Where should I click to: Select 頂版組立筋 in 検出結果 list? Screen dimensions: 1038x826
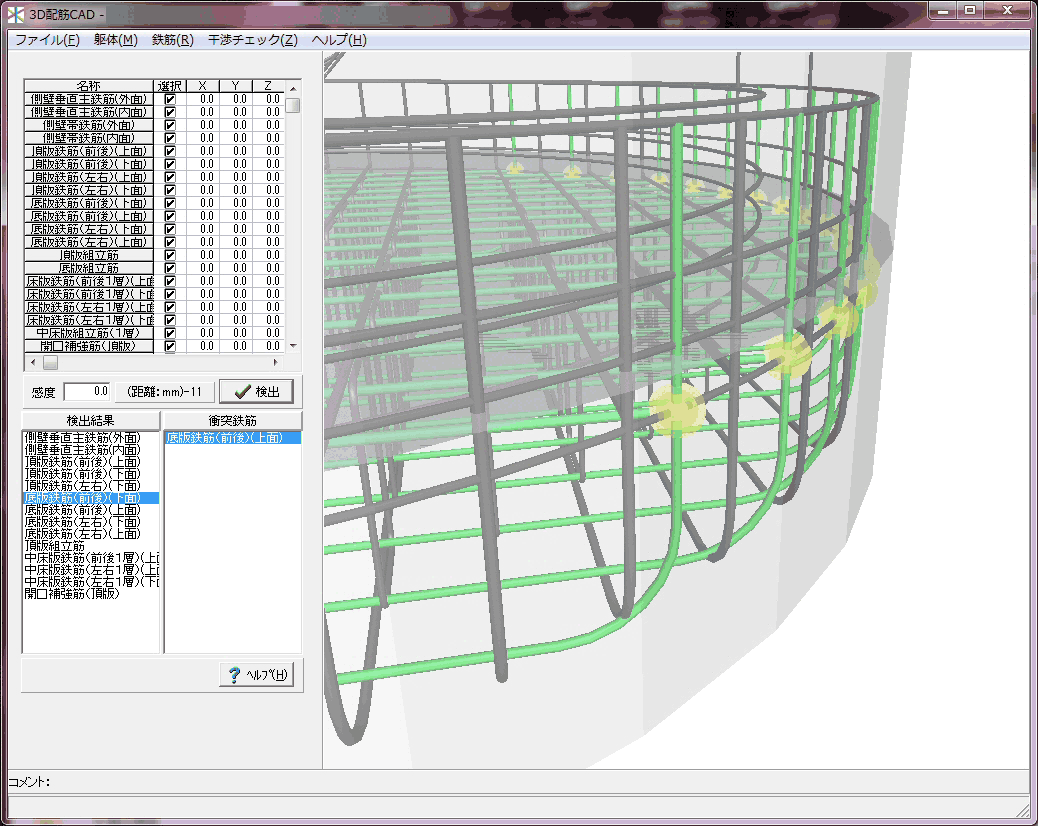point(55,546)
